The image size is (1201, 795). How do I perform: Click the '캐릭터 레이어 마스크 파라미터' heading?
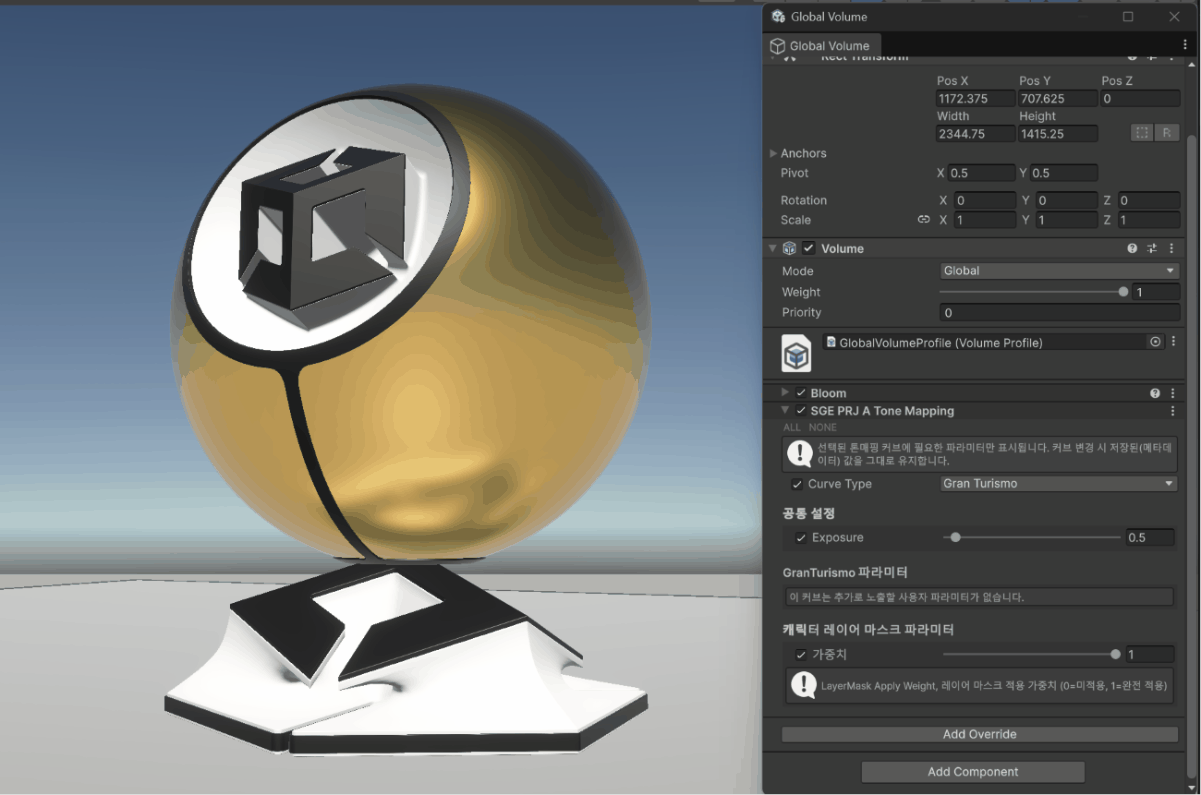tap(868, 630)
